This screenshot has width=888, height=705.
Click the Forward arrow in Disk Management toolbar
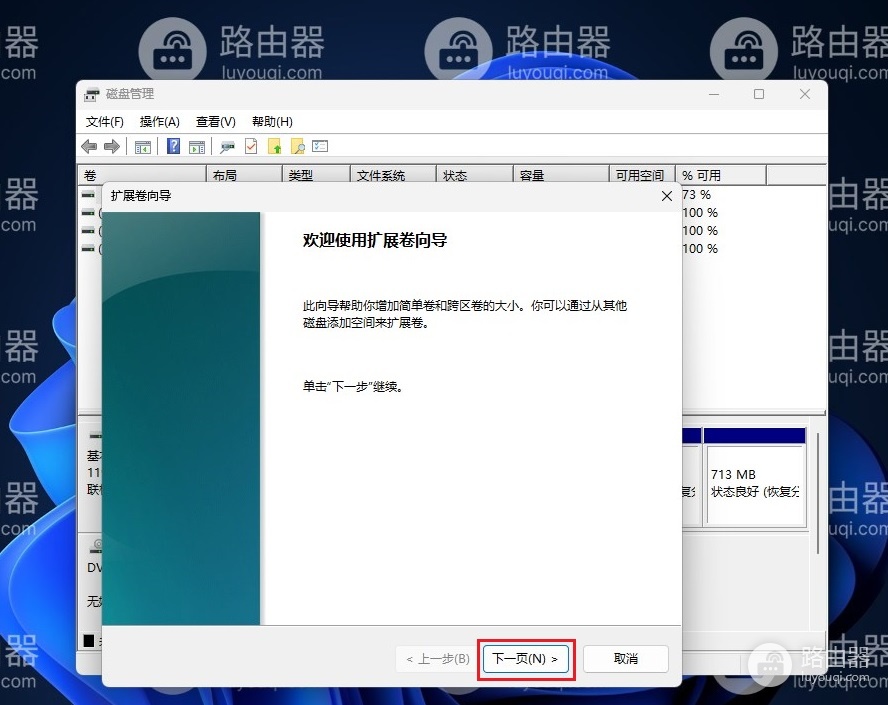(112, 147)
